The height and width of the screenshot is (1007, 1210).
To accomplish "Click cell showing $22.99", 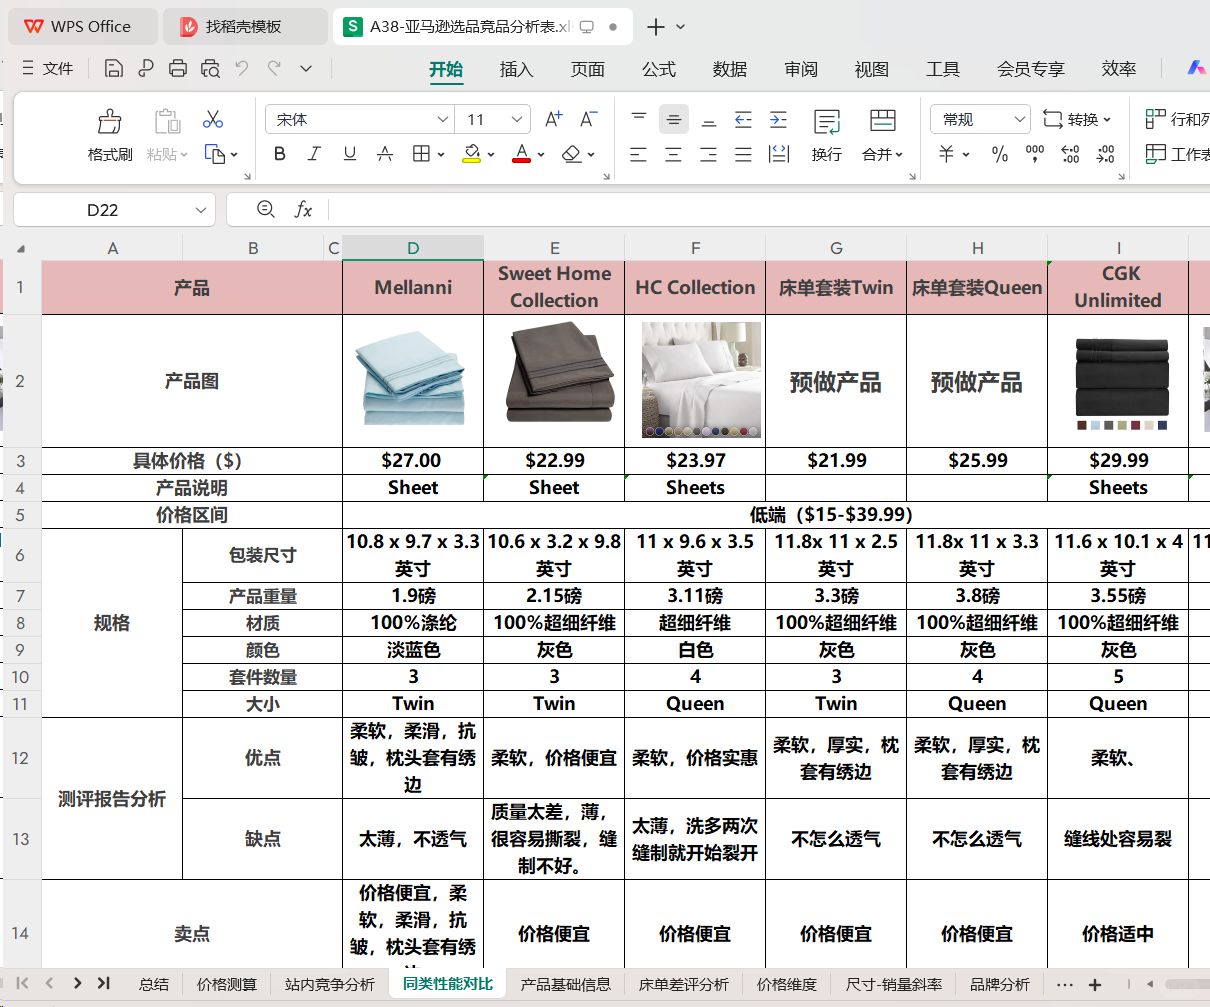I will click(554, 460).
